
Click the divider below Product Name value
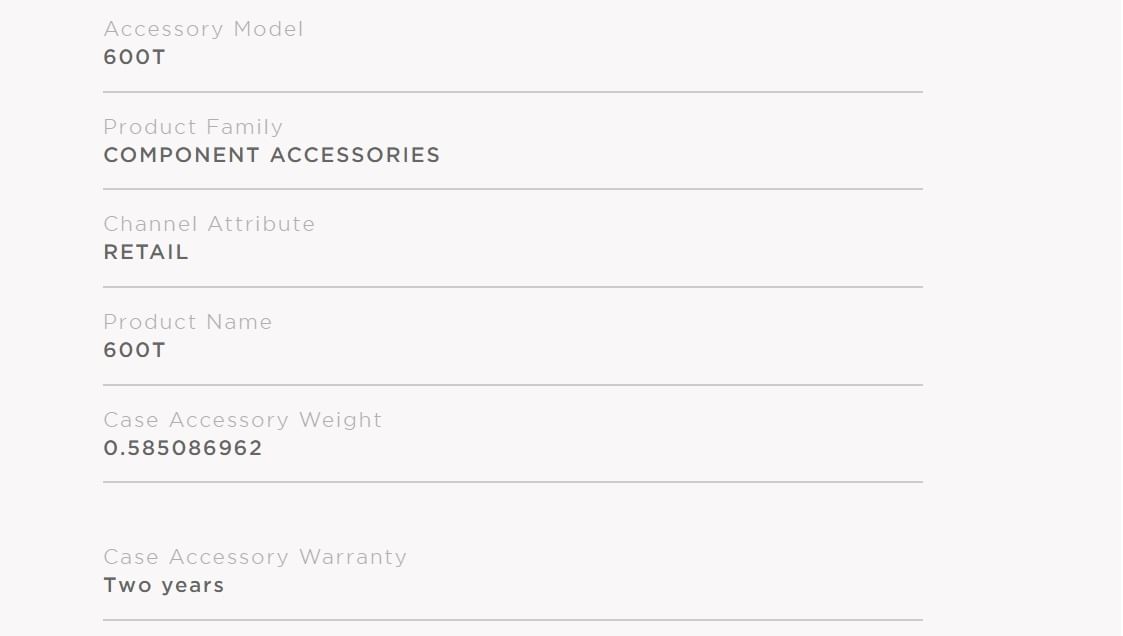[513, 385]
